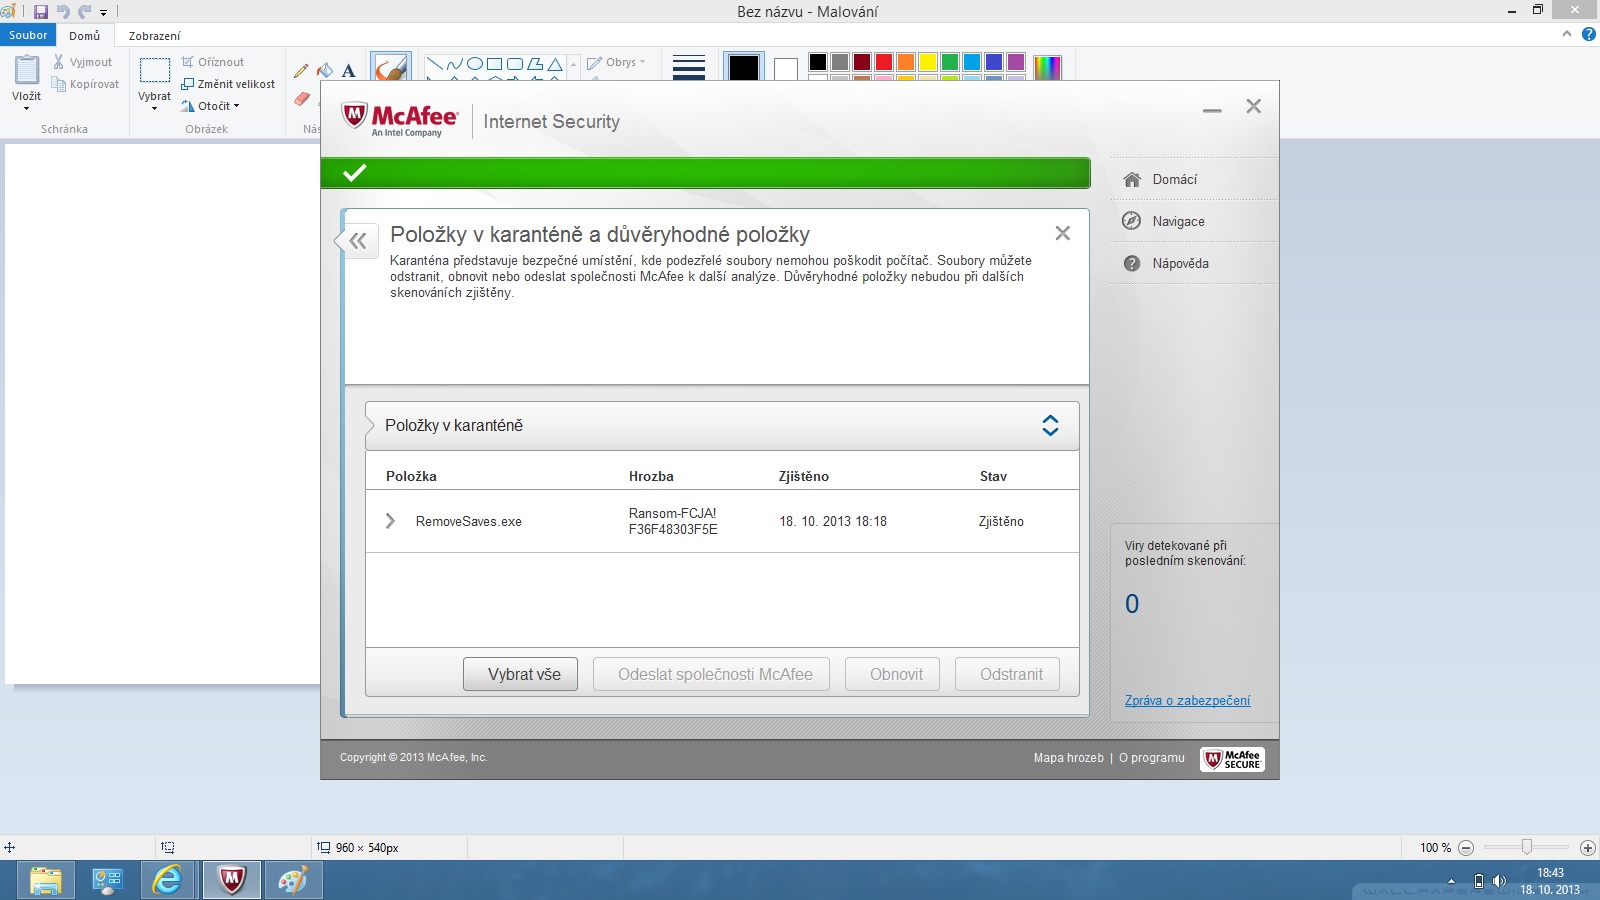Click Vyjmout (cut) in the Paint ribbon

point(82,62)
